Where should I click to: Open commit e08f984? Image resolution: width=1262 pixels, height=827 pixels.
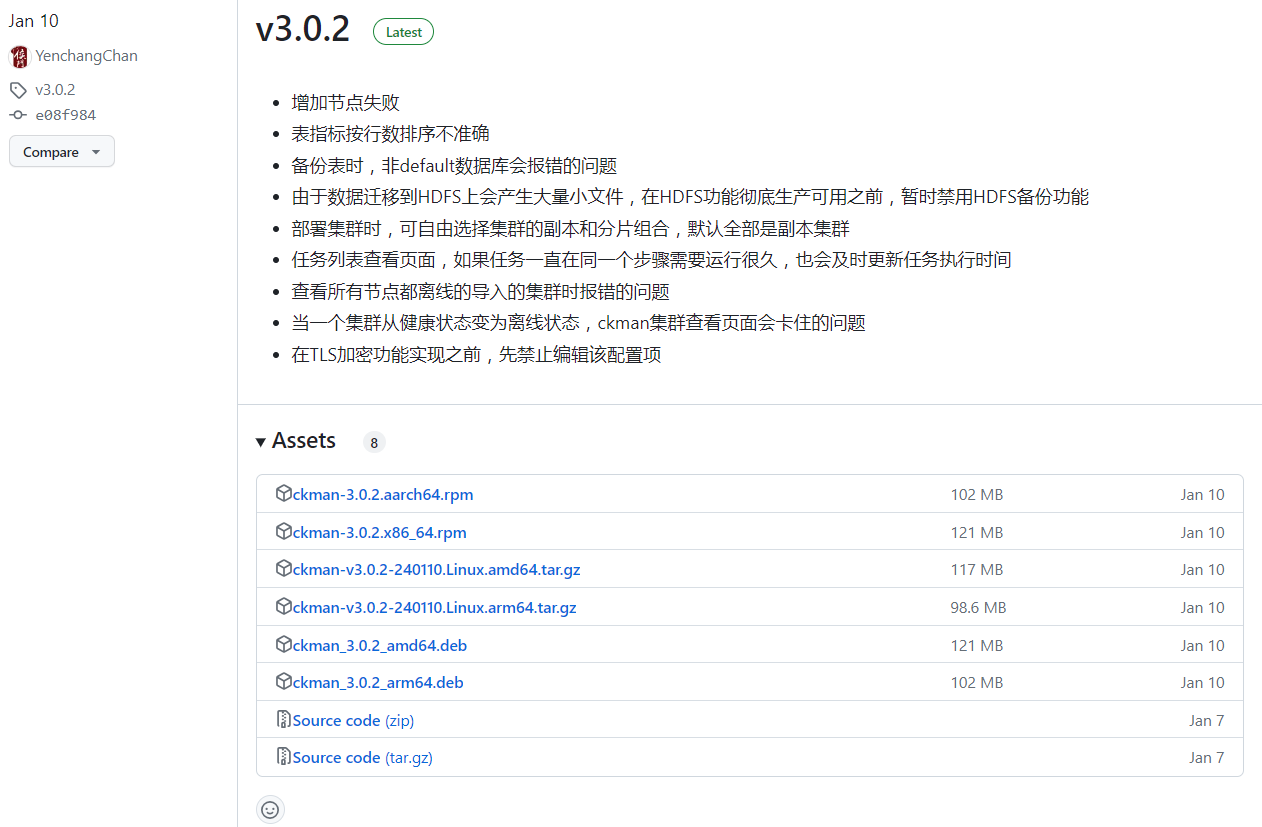tap(66, 115)
